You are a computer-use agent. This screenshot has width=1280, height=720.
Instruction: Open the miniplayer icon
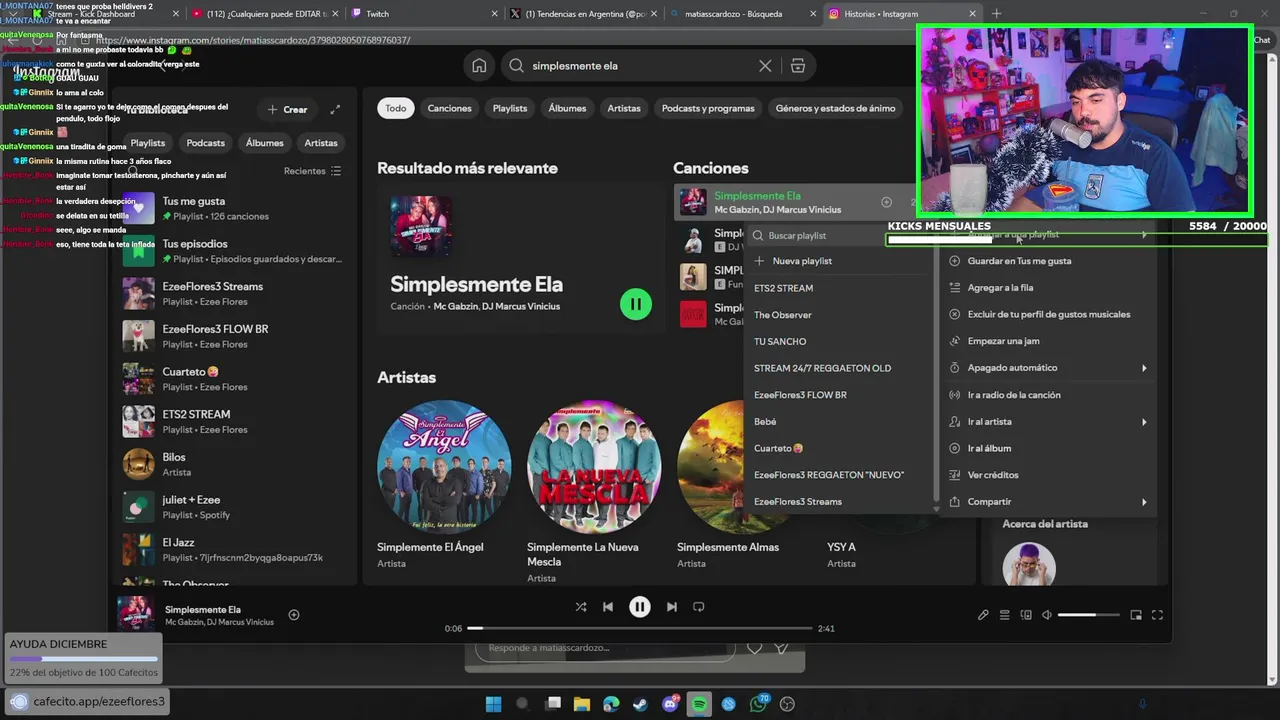tap(1136, 615)
